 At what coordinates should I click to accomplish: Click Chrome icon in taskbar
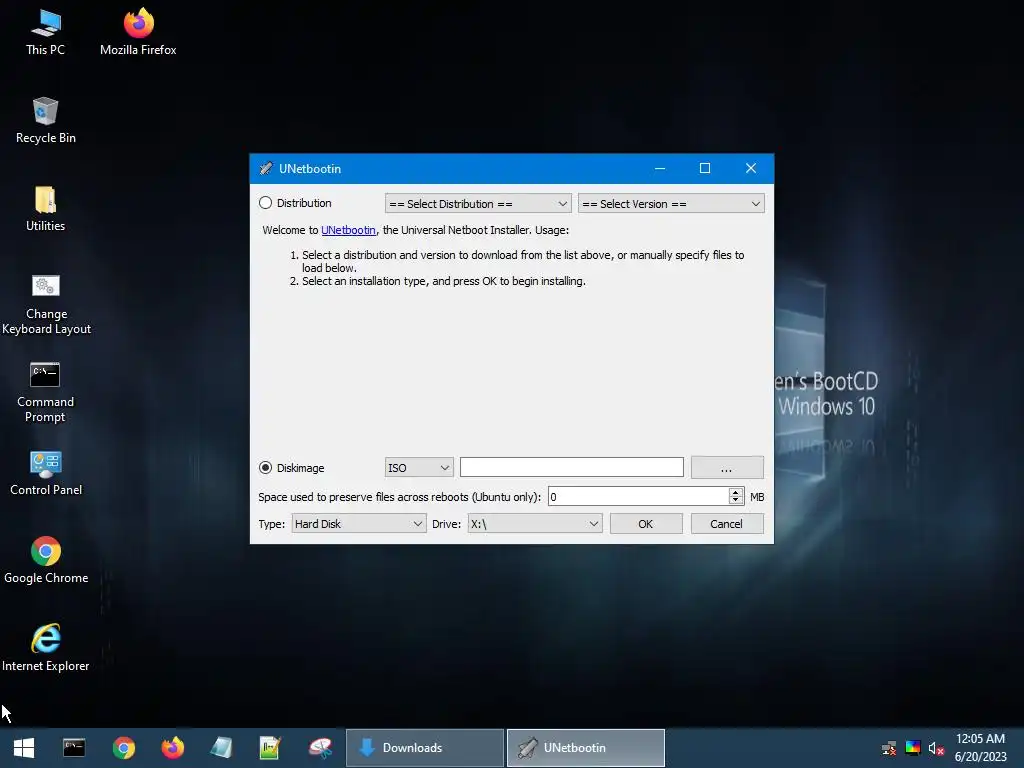(x=123, y=748)
